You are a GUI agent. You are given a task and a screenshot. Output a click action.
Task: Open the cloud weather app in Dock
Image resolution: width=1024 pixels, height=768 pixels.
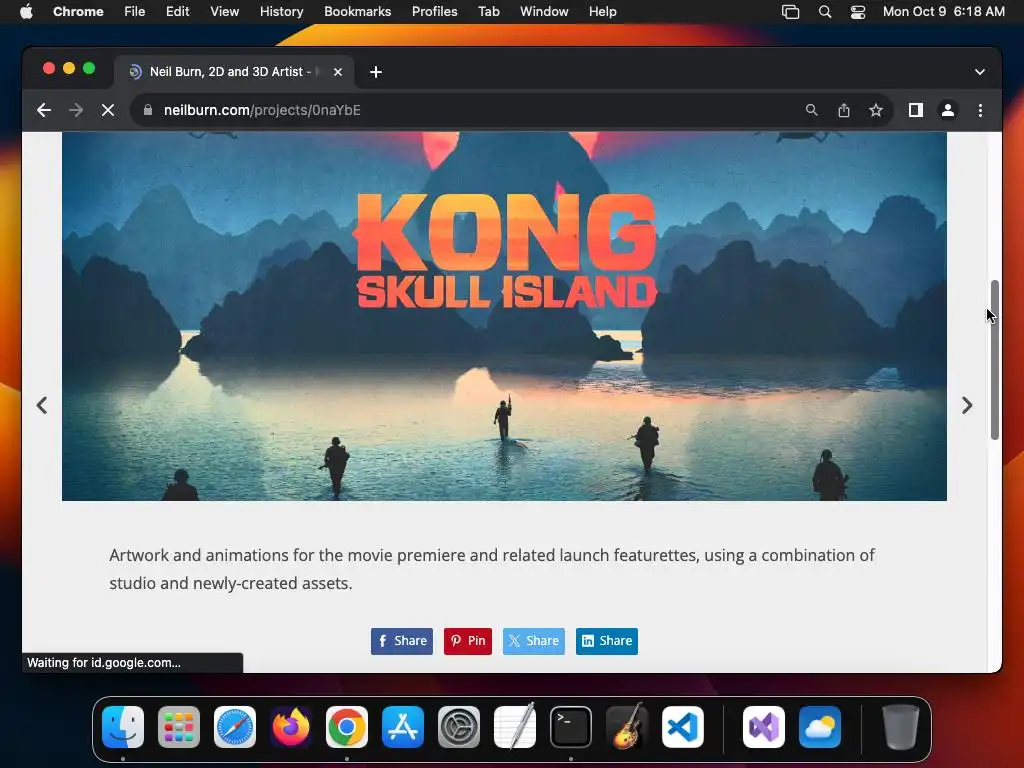tap(820, 727)
